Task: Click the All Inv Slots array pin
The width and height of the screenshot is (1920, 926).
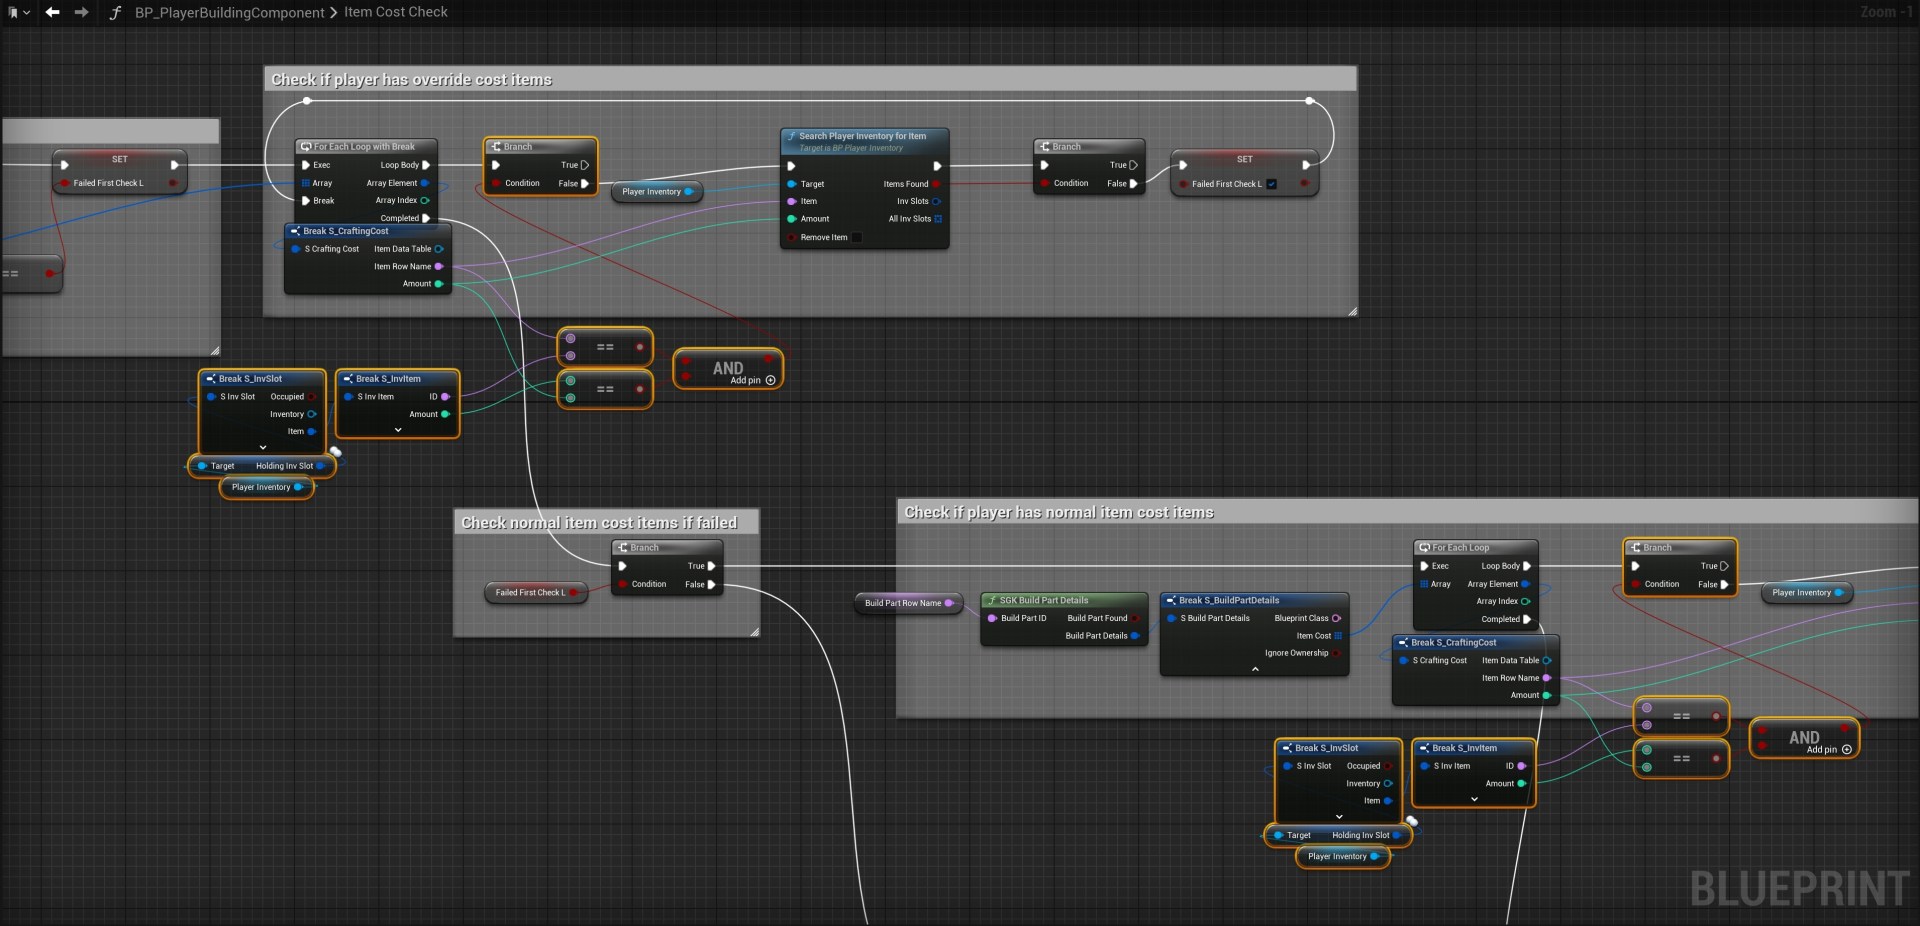Action: (937, 219)
